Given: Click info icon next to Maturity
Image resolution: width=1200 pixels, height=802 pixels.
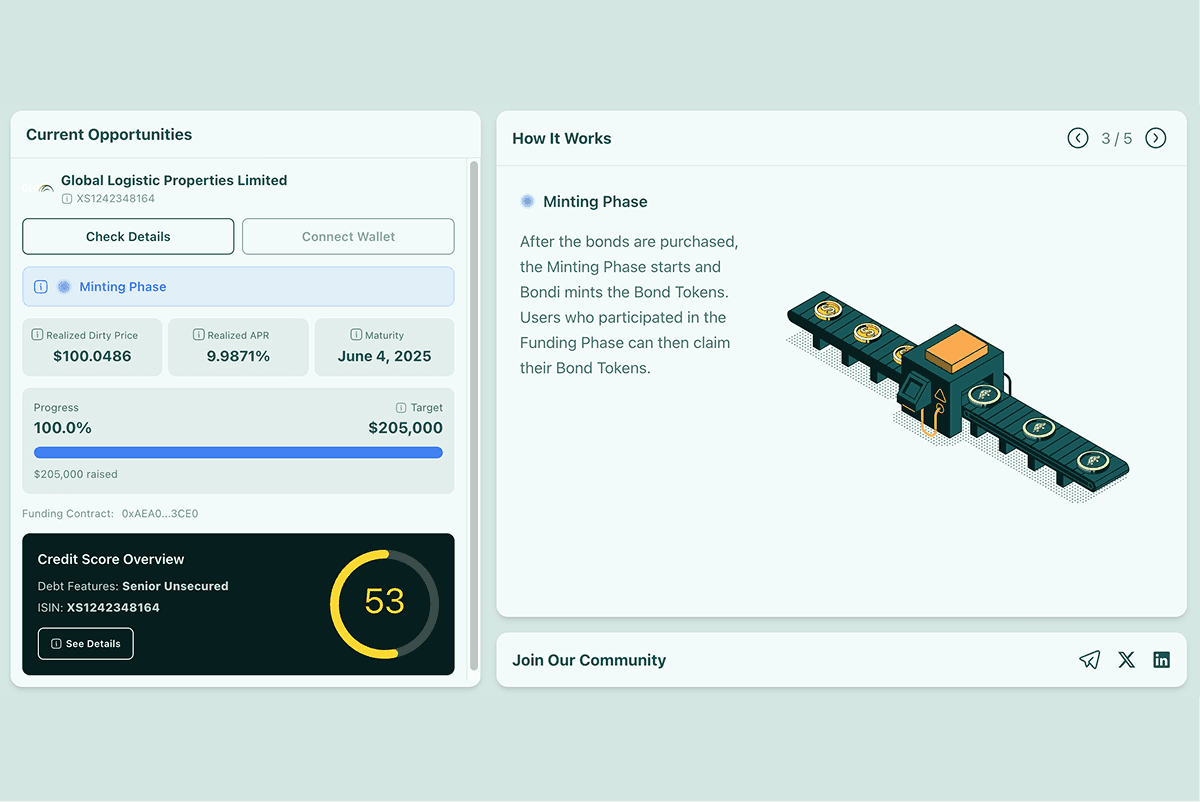Looking at the screenshot, I should click(356, 335).
